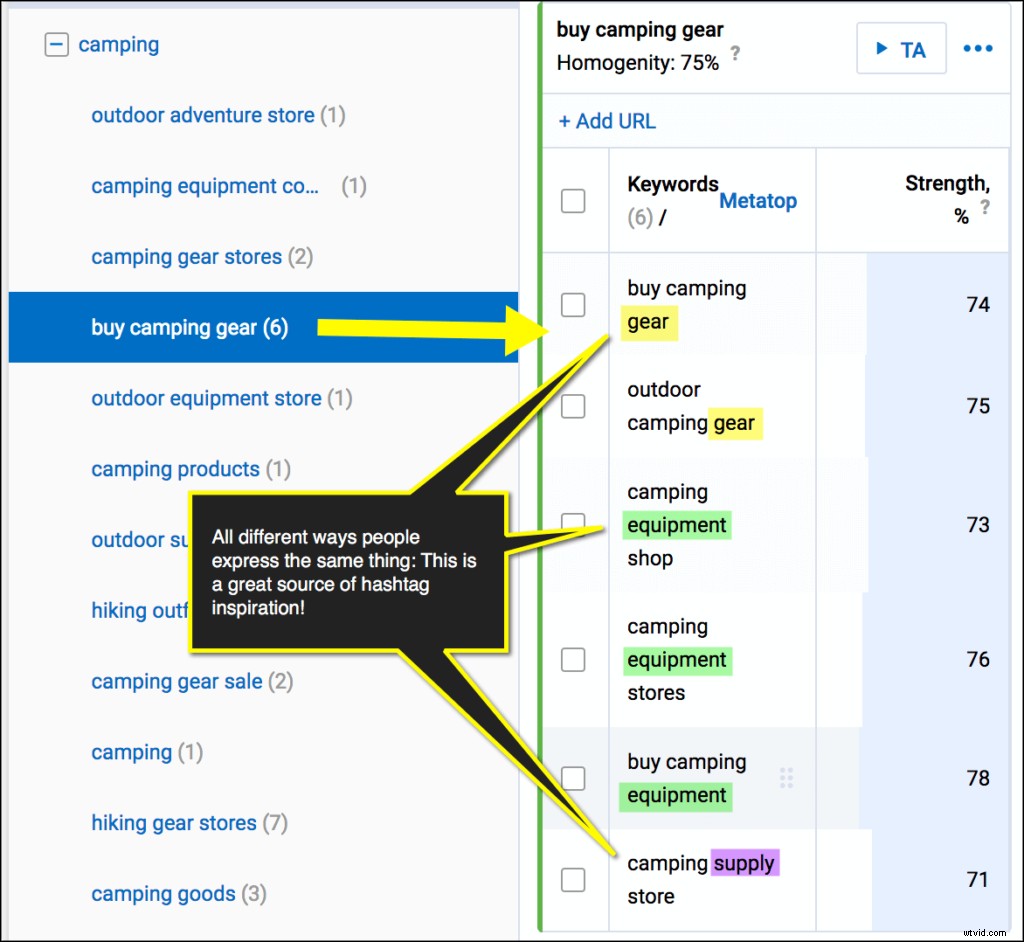Open the camping goods group
The height and width of the screenshot is (942, 1024).
pyautogui.click(x=163, y=894)
